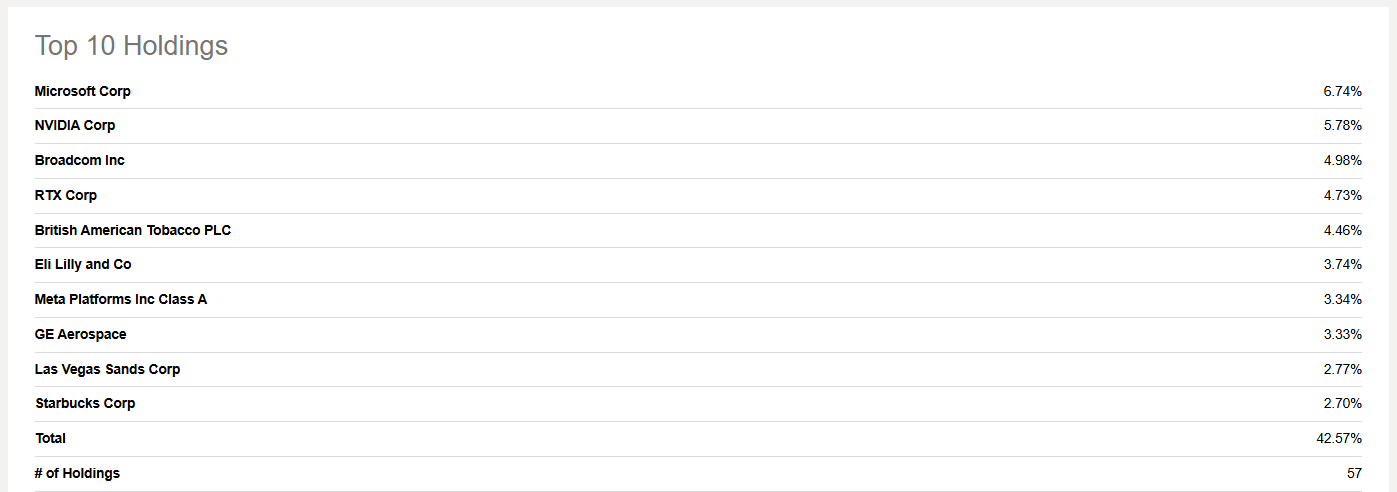Click Microsoft's 6.74% weight value
The image size is (1397, 492).
(1342, 91)
